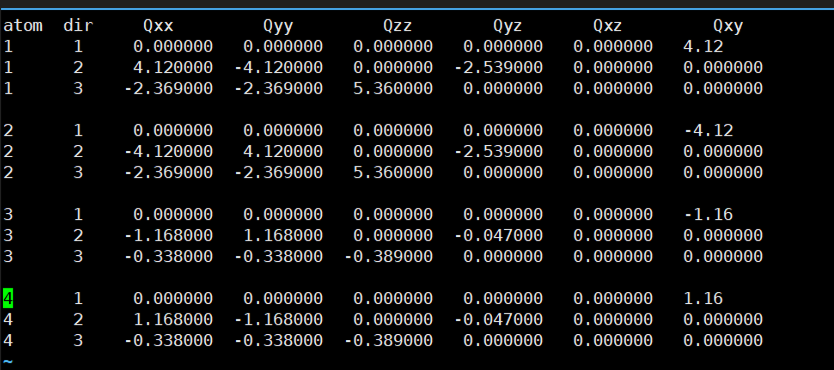Click Qxx value -0.338000 for atom 4 dir 3
This screenshot has width=834, height=370.
(x=168, y=340)
